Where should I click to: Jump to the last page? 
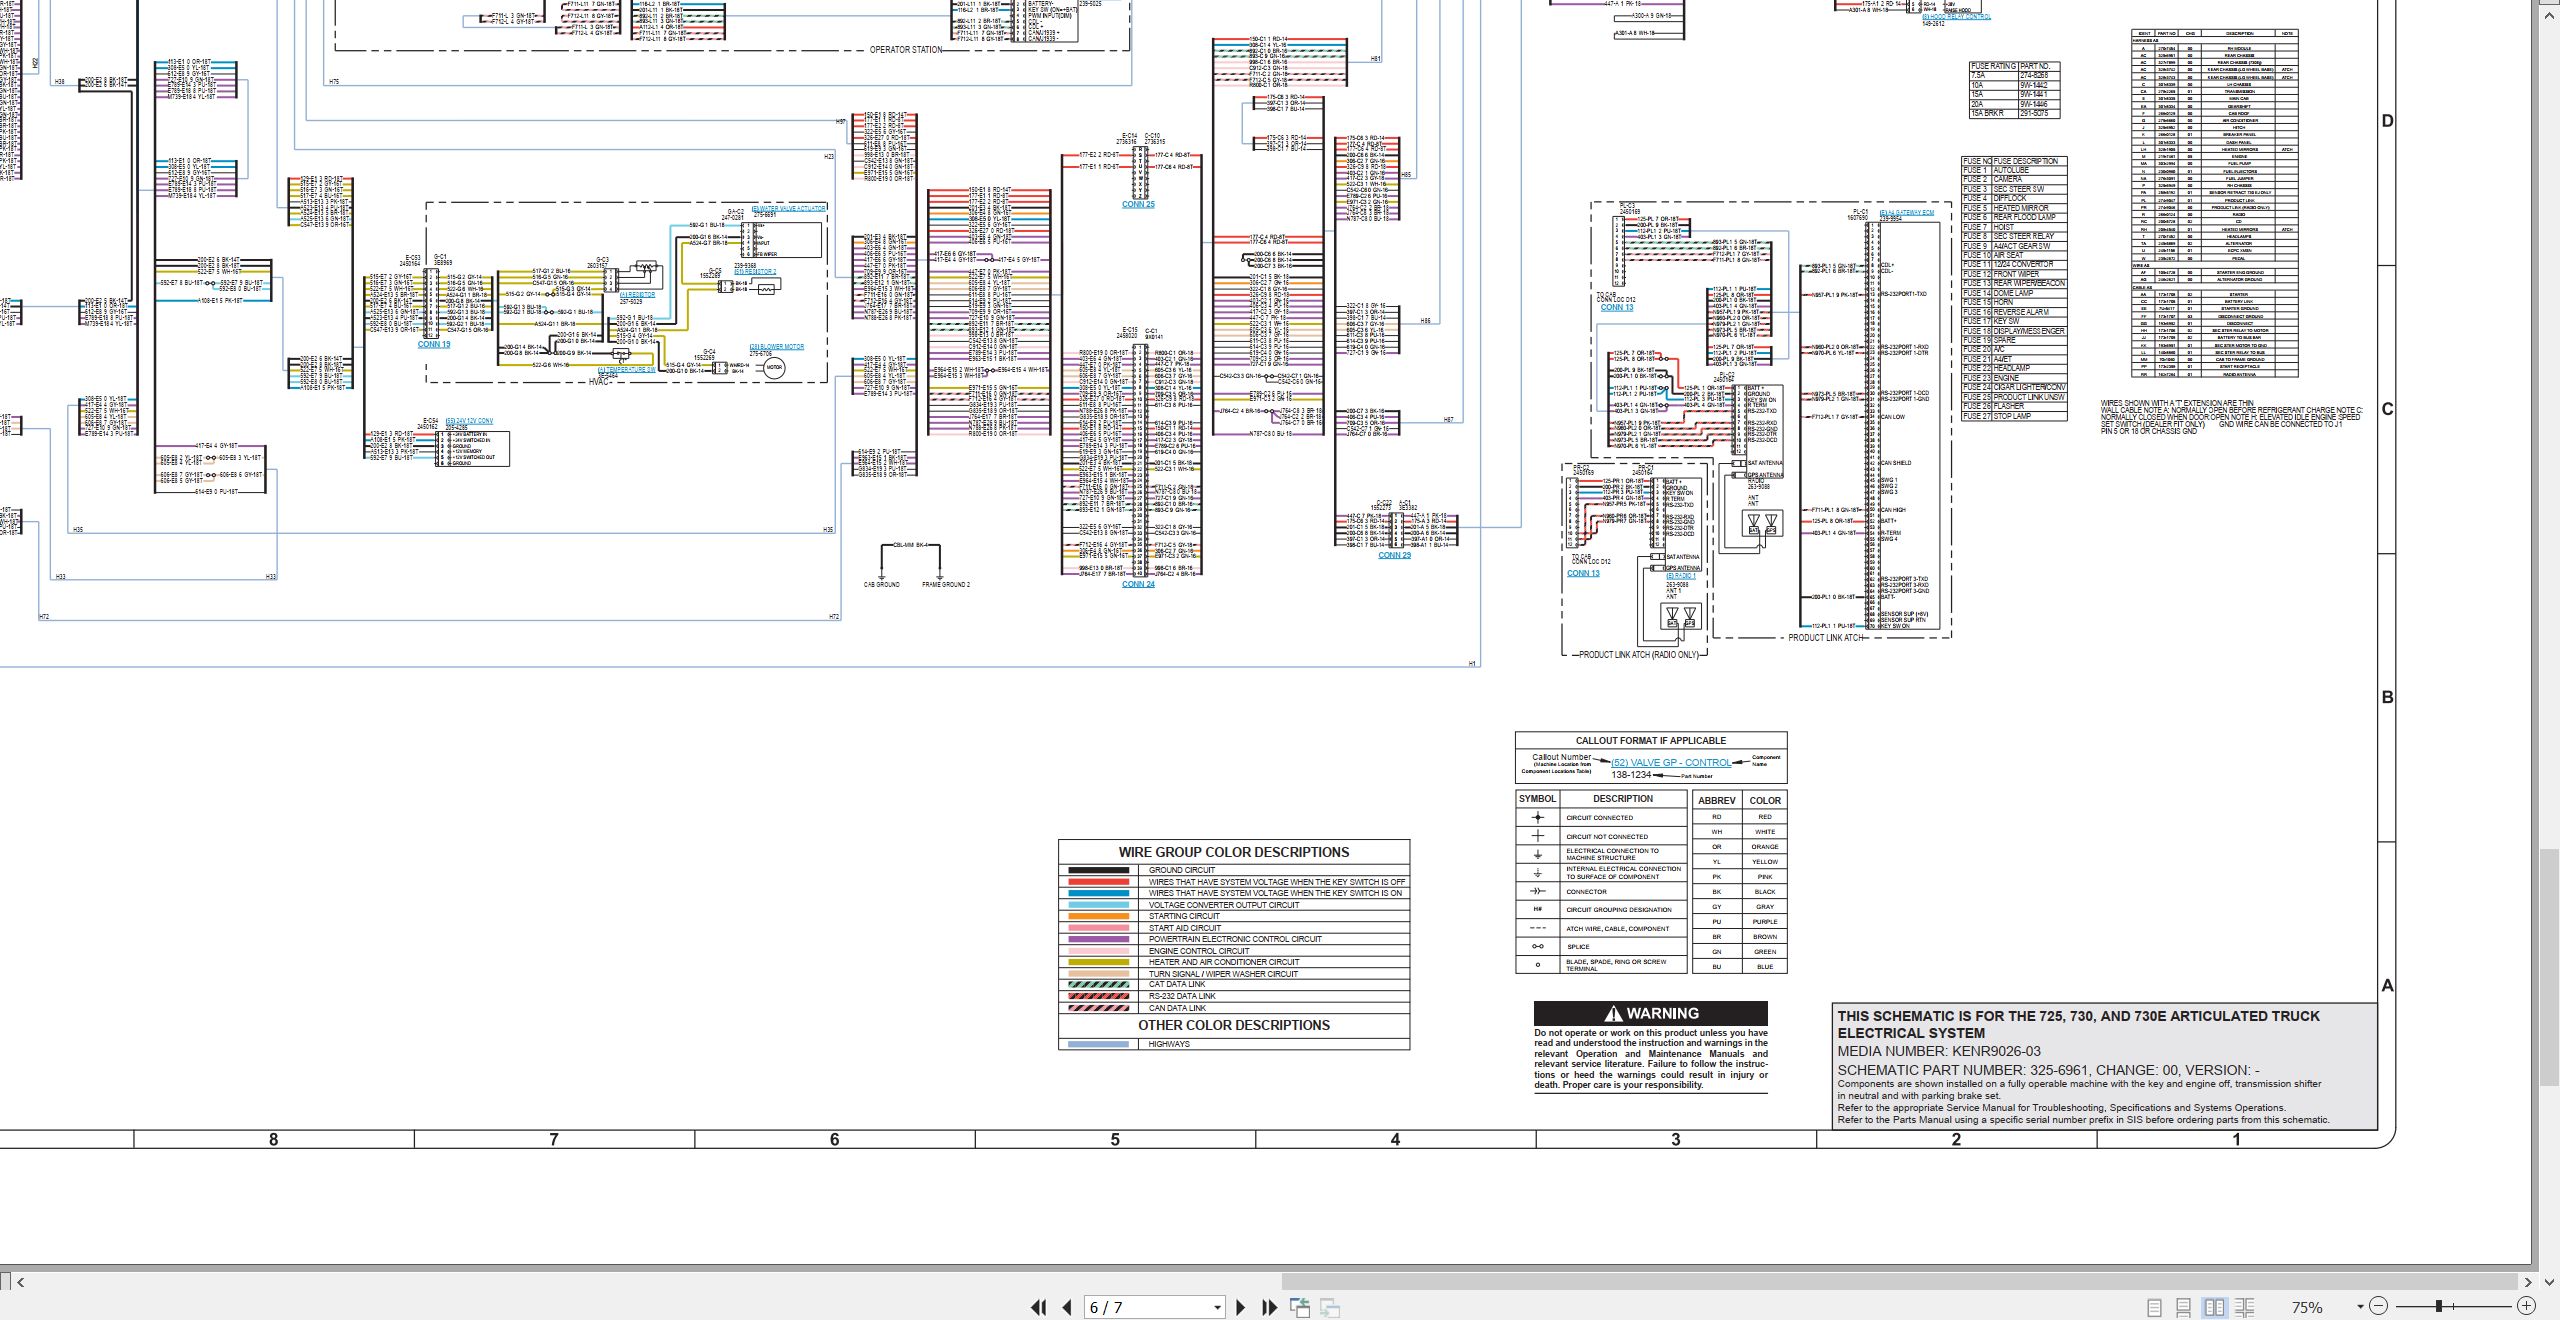coord(1270,1307)
